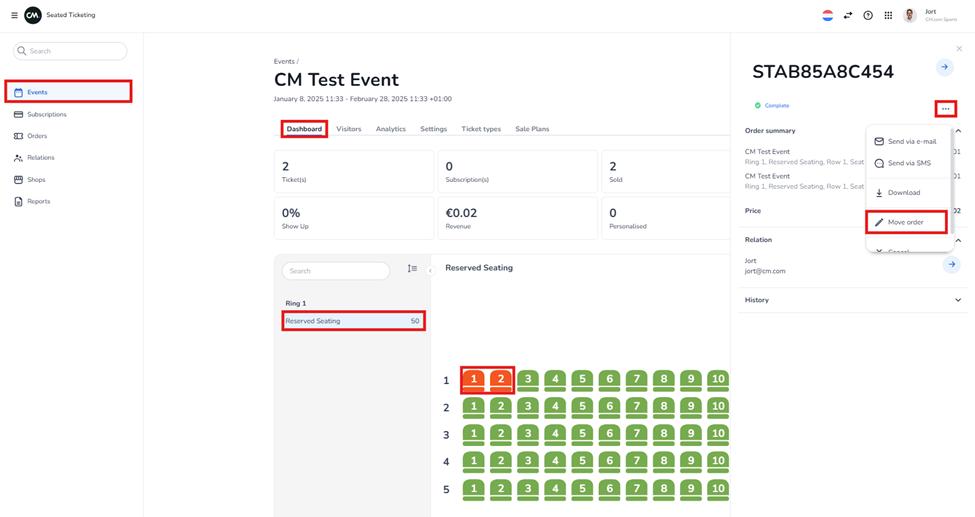This screenshot has width=975, height=517.
Task: Go to Subscriptions in the sidebar
Action: click(46, 114)
